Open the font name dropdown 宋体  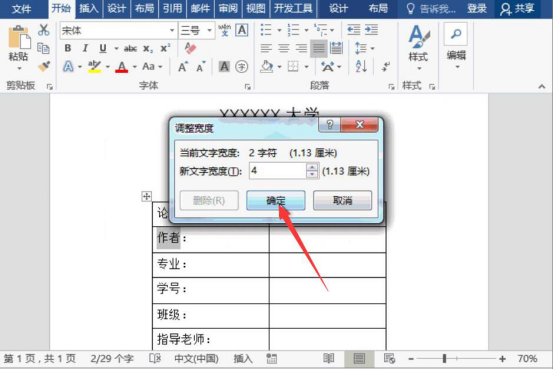pos(172,30)
